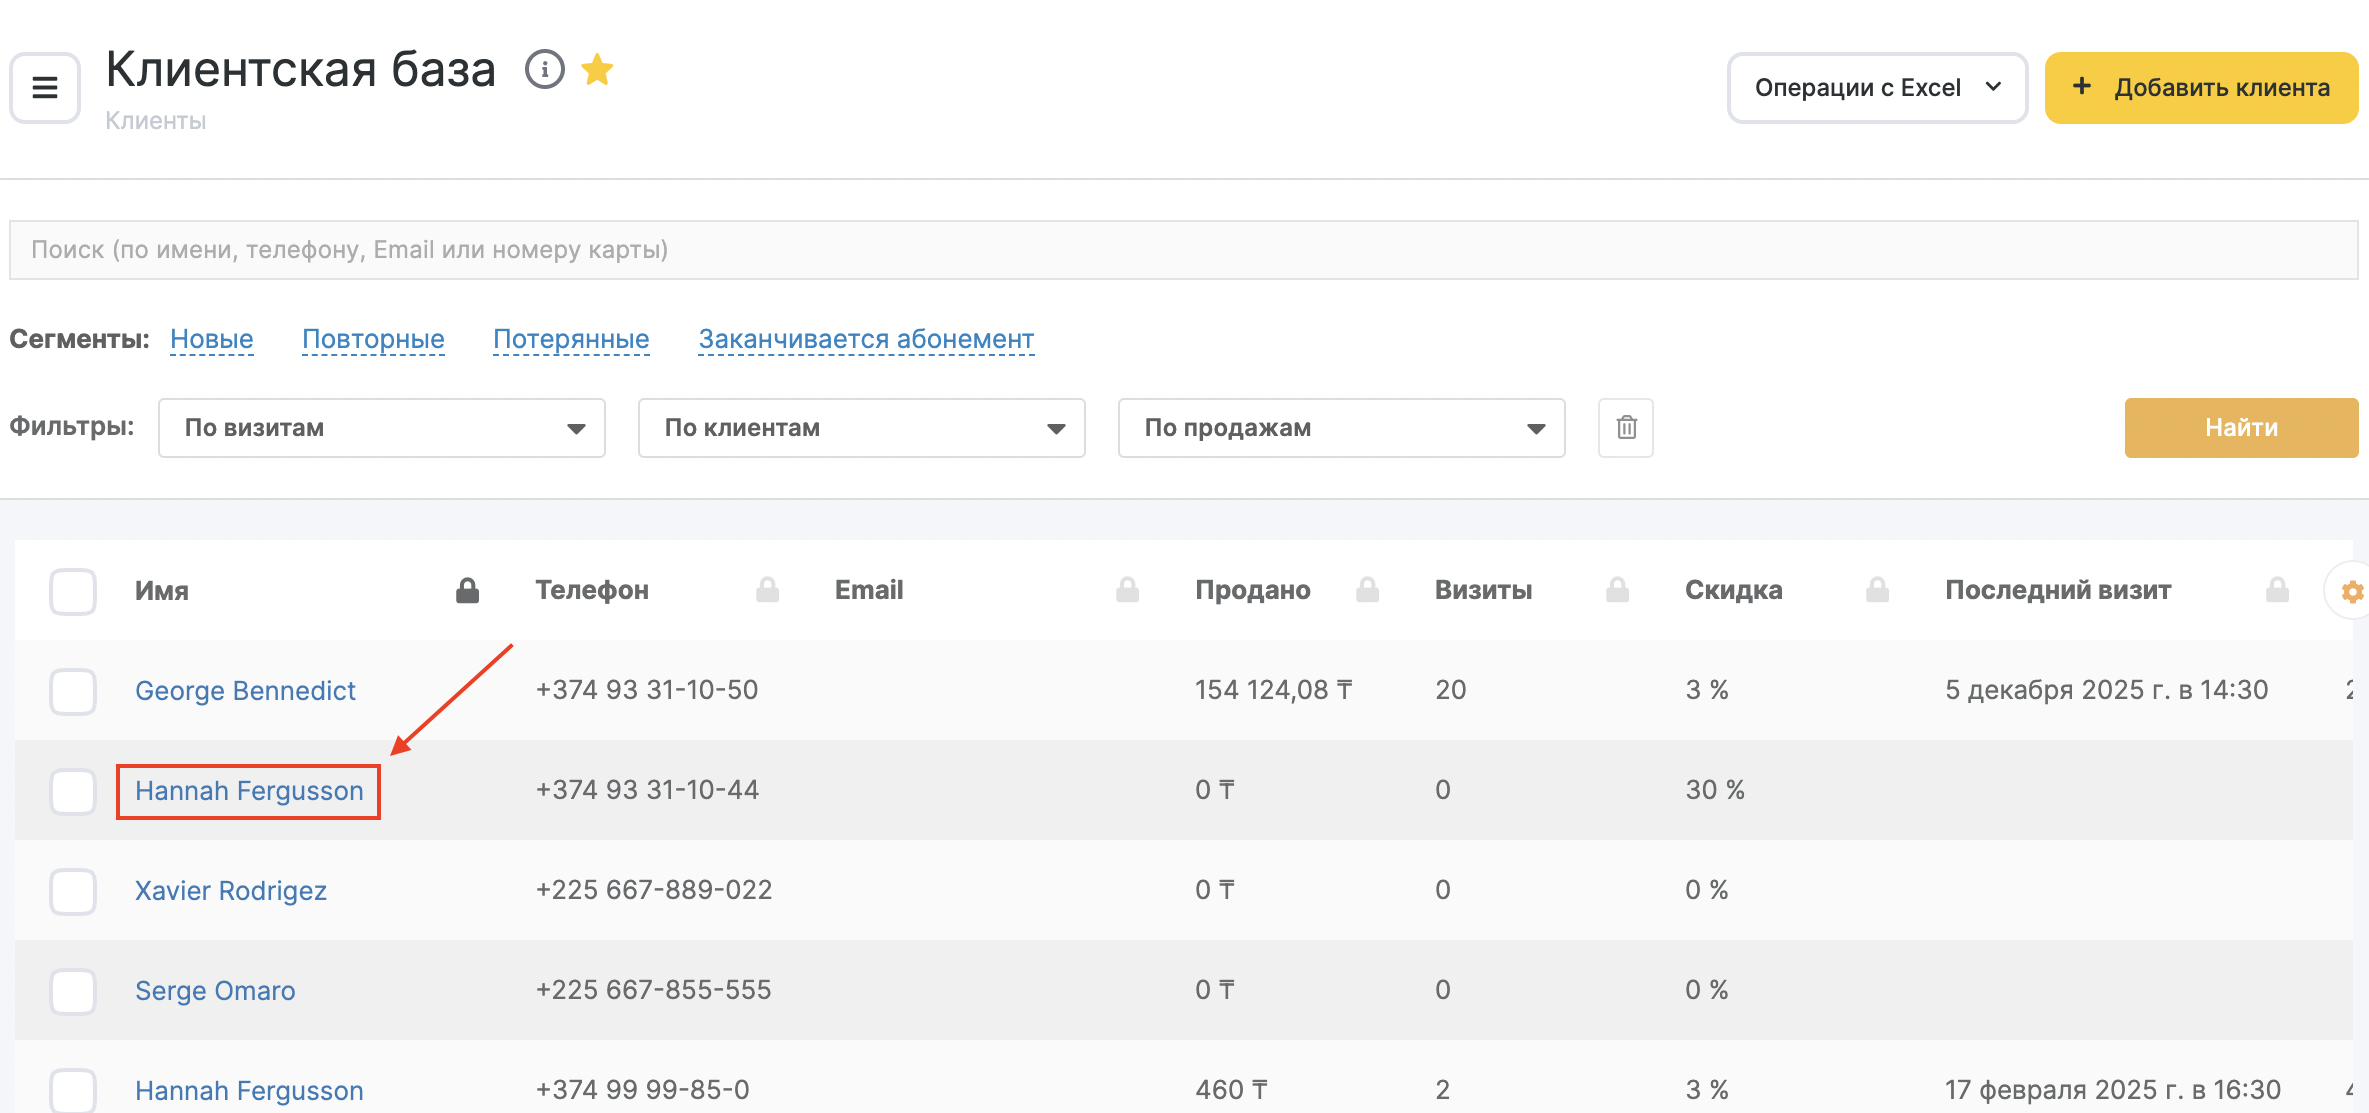Toggle the yellow favorite star
This screenshot has height=1113, width=2369.
(597, 70)
